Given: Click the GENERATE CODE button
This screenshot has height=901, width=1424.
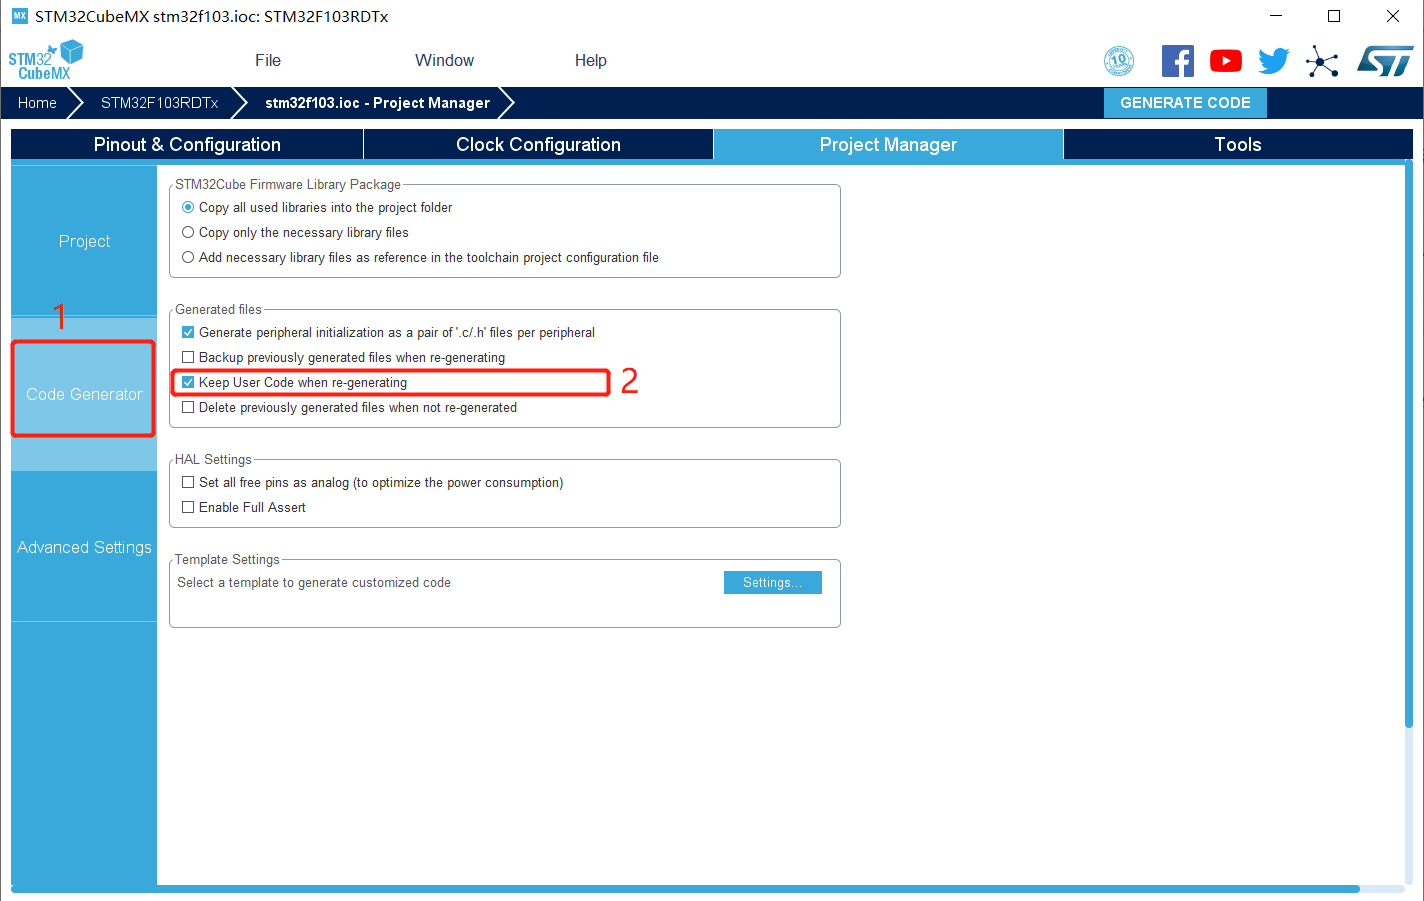Looking at the screenshot, I should (x=1185, y=103).
